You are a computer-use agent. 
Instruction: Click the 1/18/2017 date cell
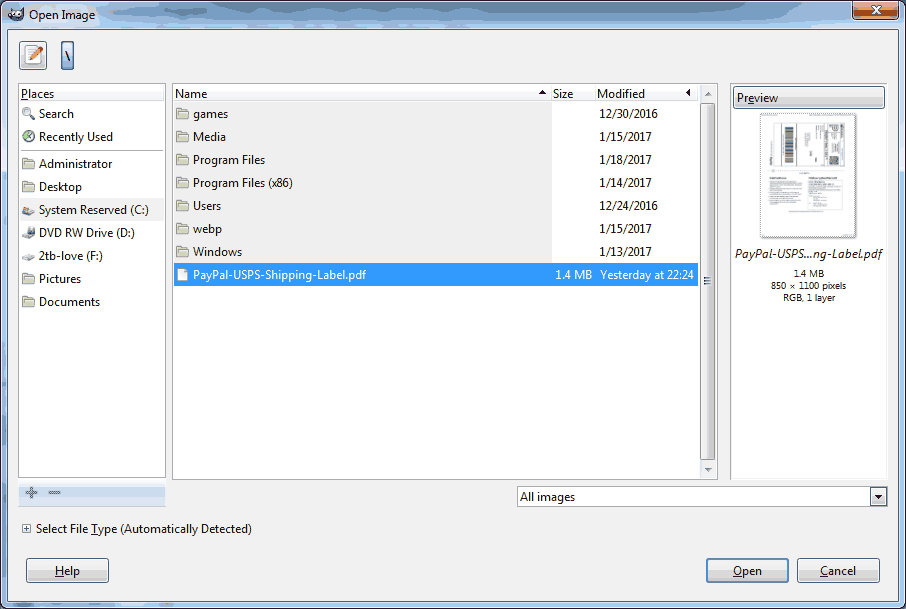click(x=625, y=160)
